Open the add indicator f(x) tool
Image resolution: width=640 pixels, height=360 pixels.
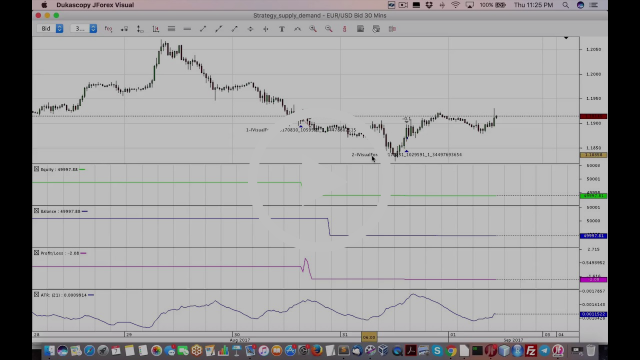pyautogui.click(x=108, y=29)
